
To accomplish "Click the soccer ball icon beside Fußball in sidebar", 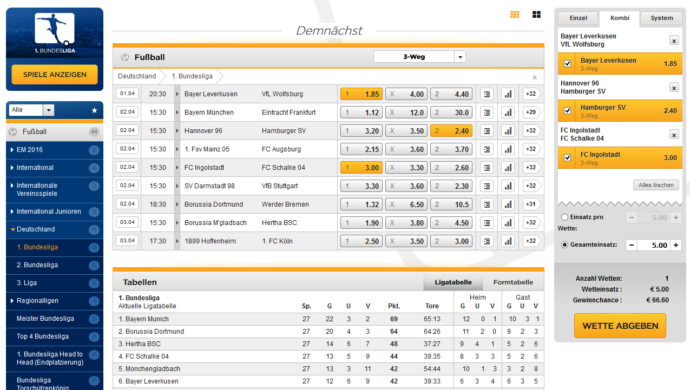I will click(13, 132).
